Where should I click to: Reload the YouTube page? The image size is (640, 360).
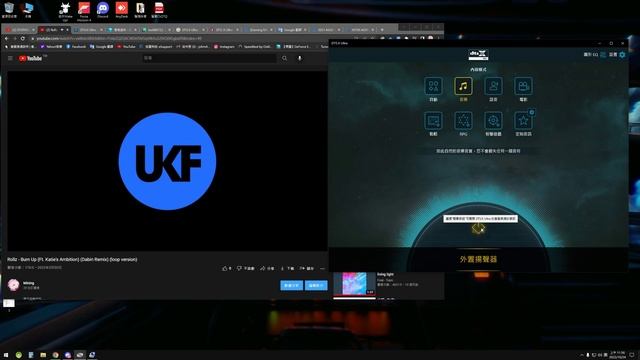coord(23,38)
